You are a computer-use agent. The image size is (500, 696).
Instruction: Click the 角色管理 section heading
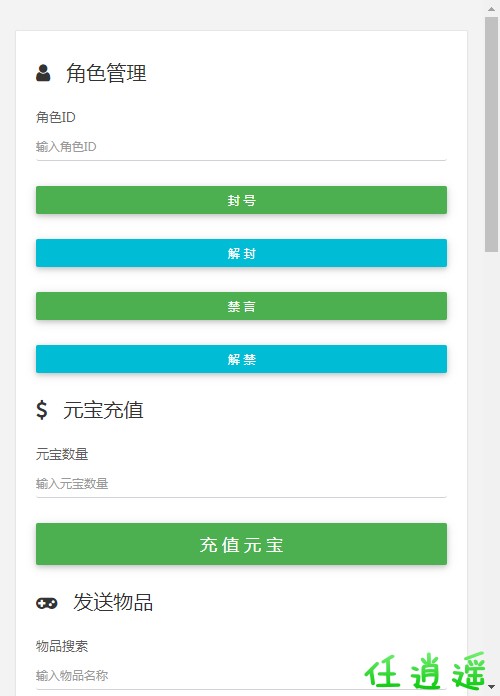106,73
